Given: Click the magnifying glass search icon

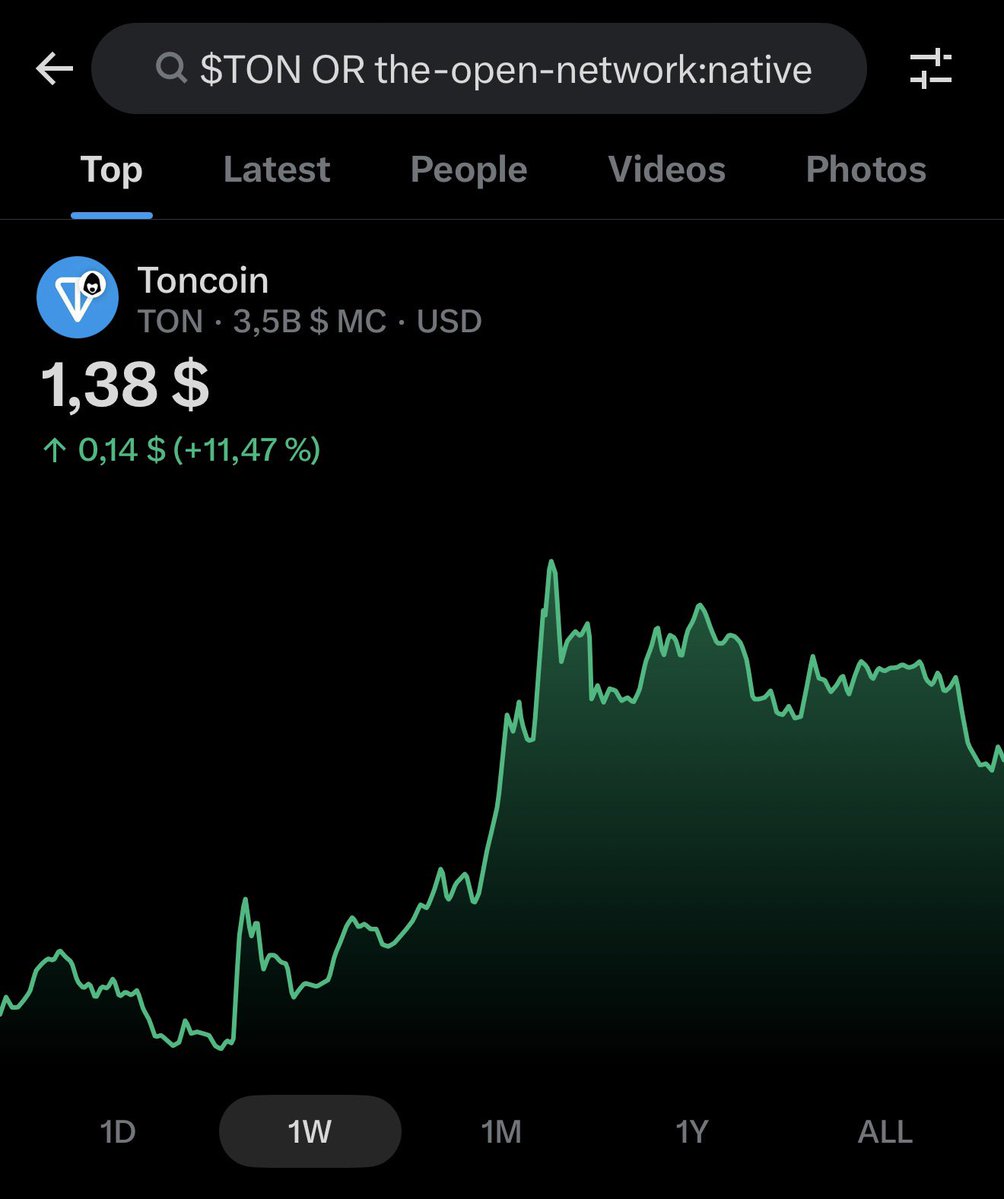Looking at the screenshot, I should tap(171, 69).
